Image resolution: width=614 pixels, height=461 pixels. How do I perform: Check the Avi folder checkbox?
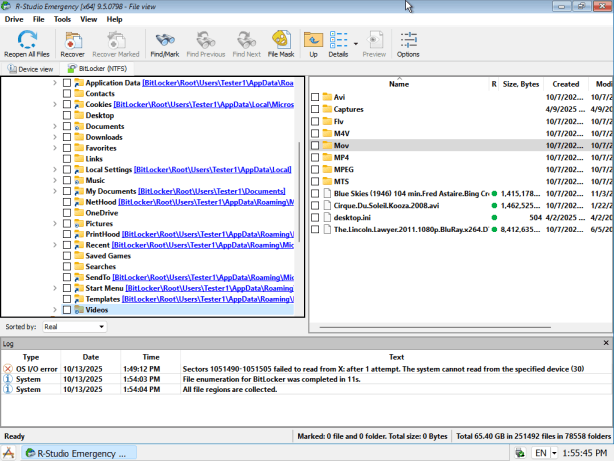point(315,97)
